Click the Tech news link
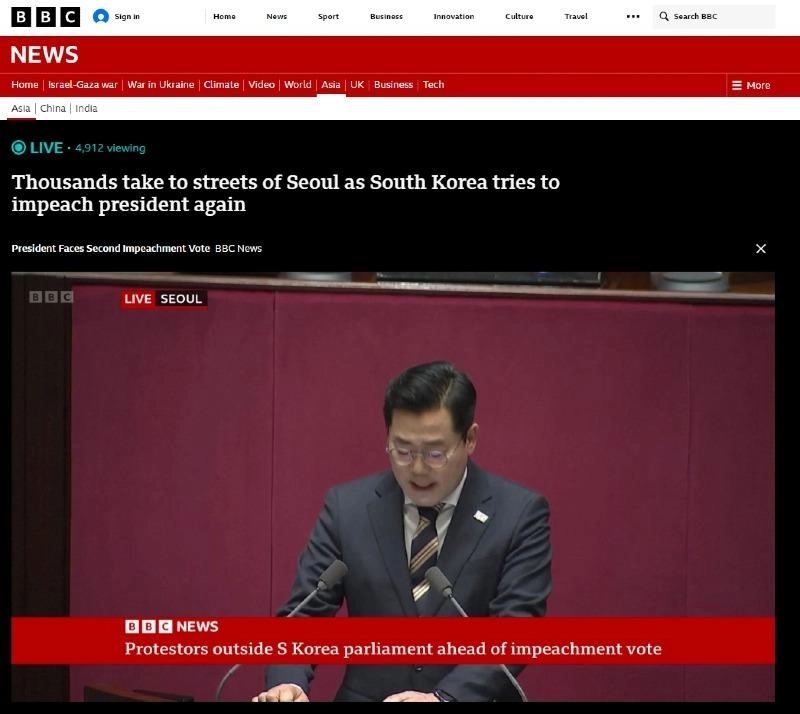 [433, 85]
